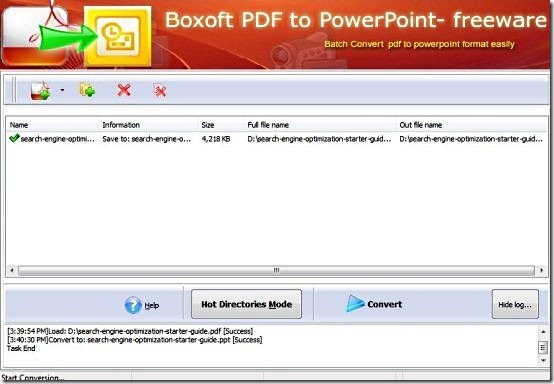Click the log panel scroll down arrow
The image size is (554, 384).
543,360
